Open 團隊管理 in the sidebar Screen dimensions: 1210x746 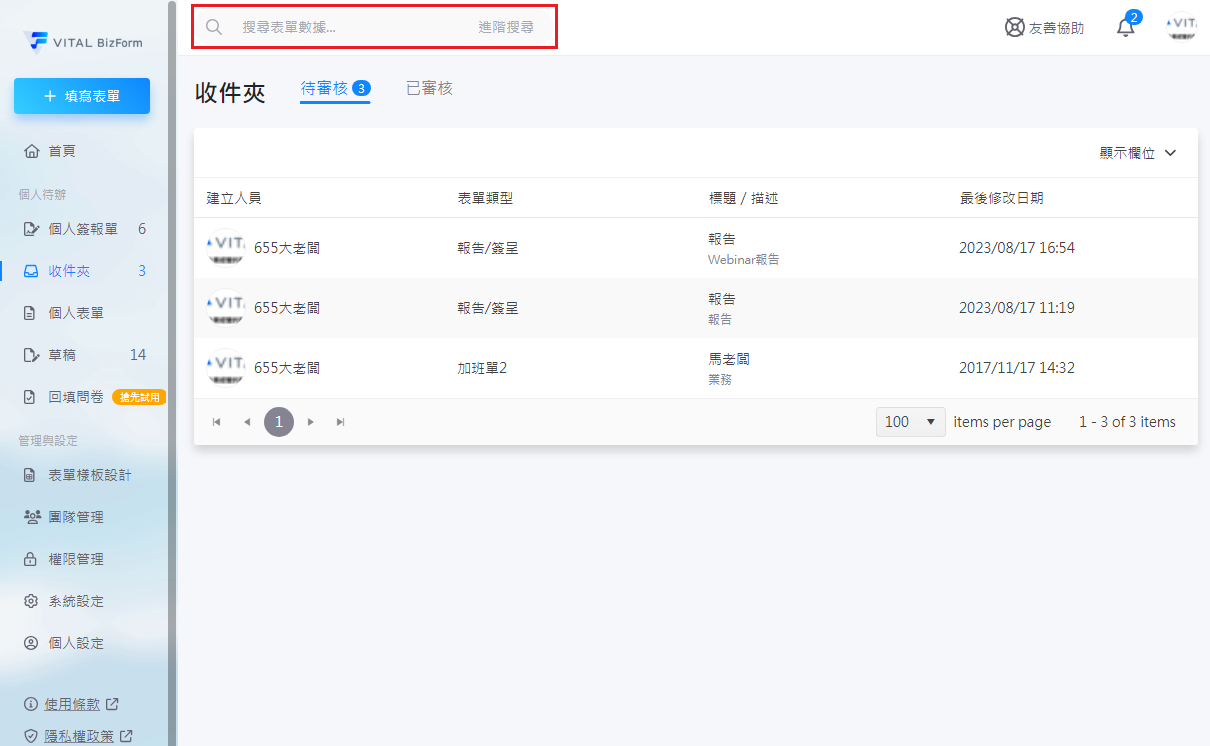tap(76, 517)
